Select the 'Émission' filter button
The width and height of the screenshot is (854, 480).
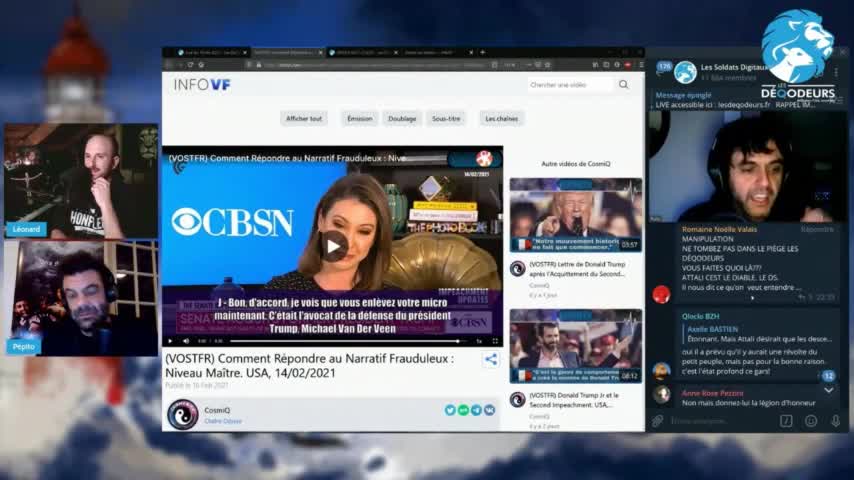click(359, 118)
